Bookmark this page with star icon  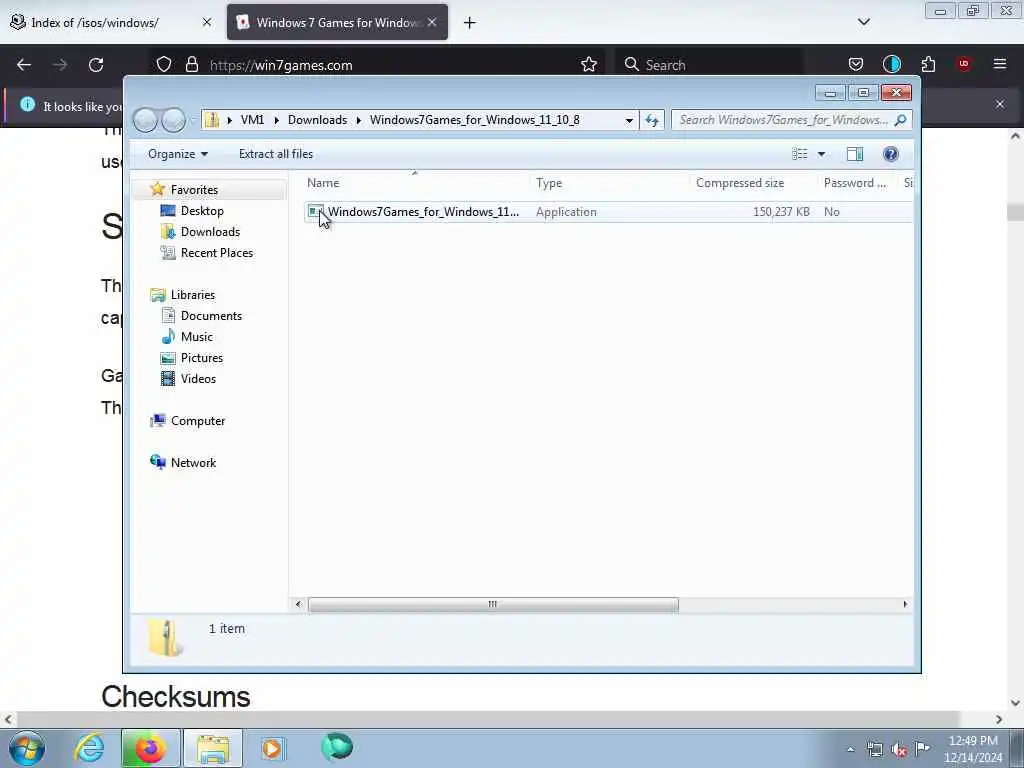(x=589, y=65)
